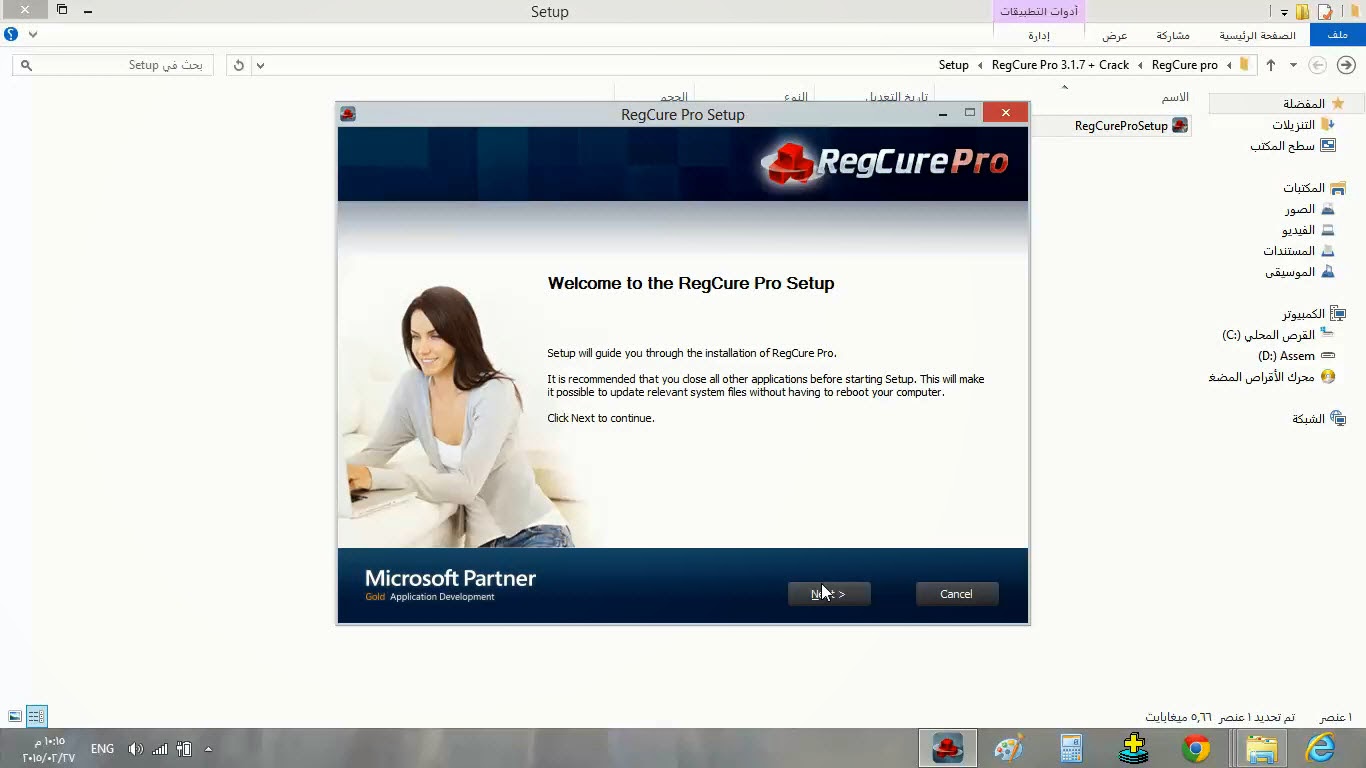Select الشبكة (Network) in navigation pane
The width and height of the screenshot is (1366, 768).
[1308, 419]
